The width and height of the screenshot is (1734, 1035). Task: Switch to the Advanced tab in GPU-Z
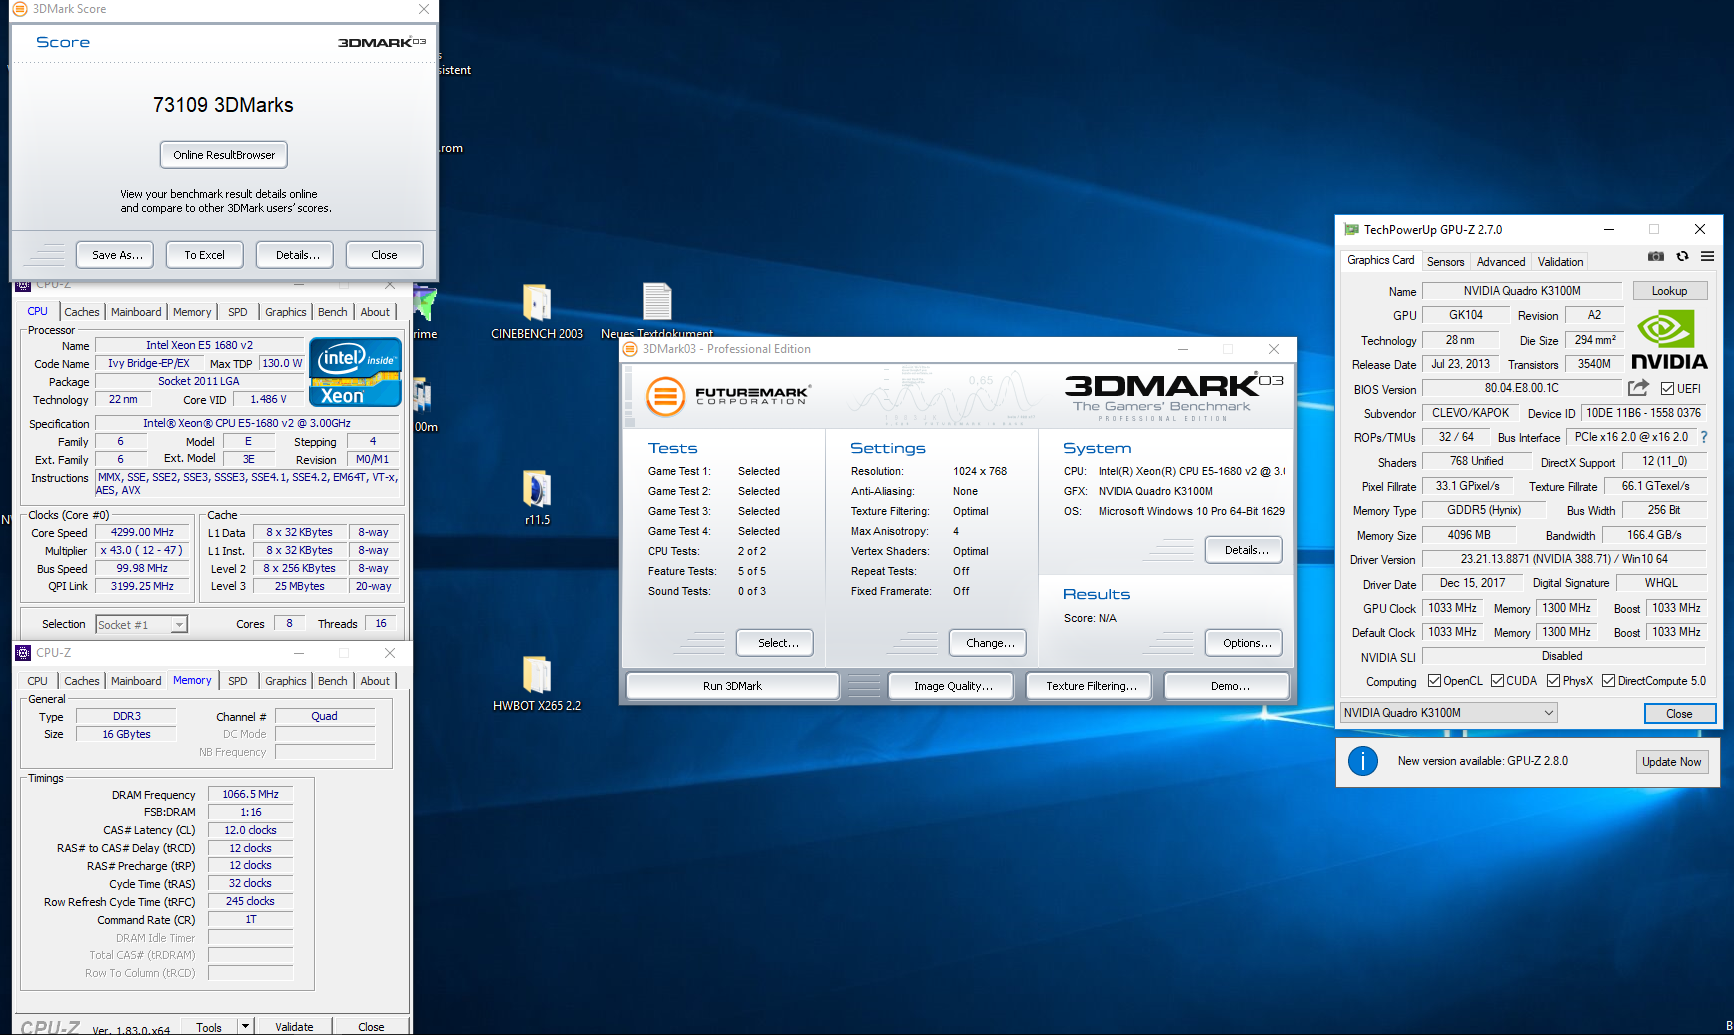click(x=1500, y=262)
